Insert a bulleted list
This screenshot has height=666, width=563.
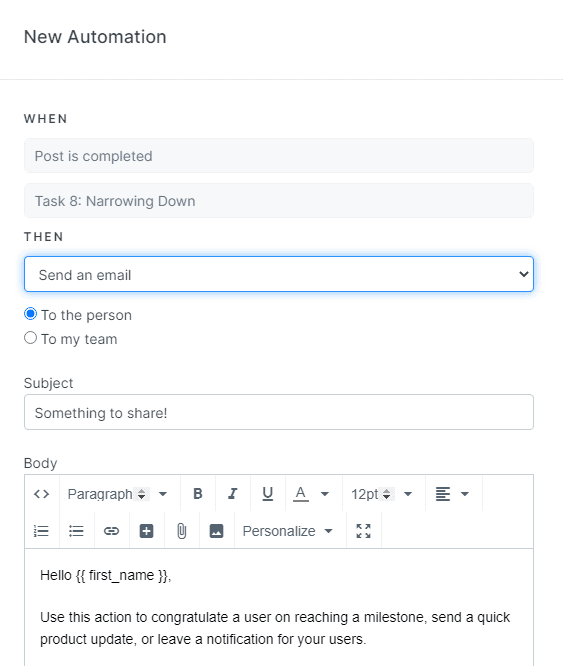coord(76,531)
